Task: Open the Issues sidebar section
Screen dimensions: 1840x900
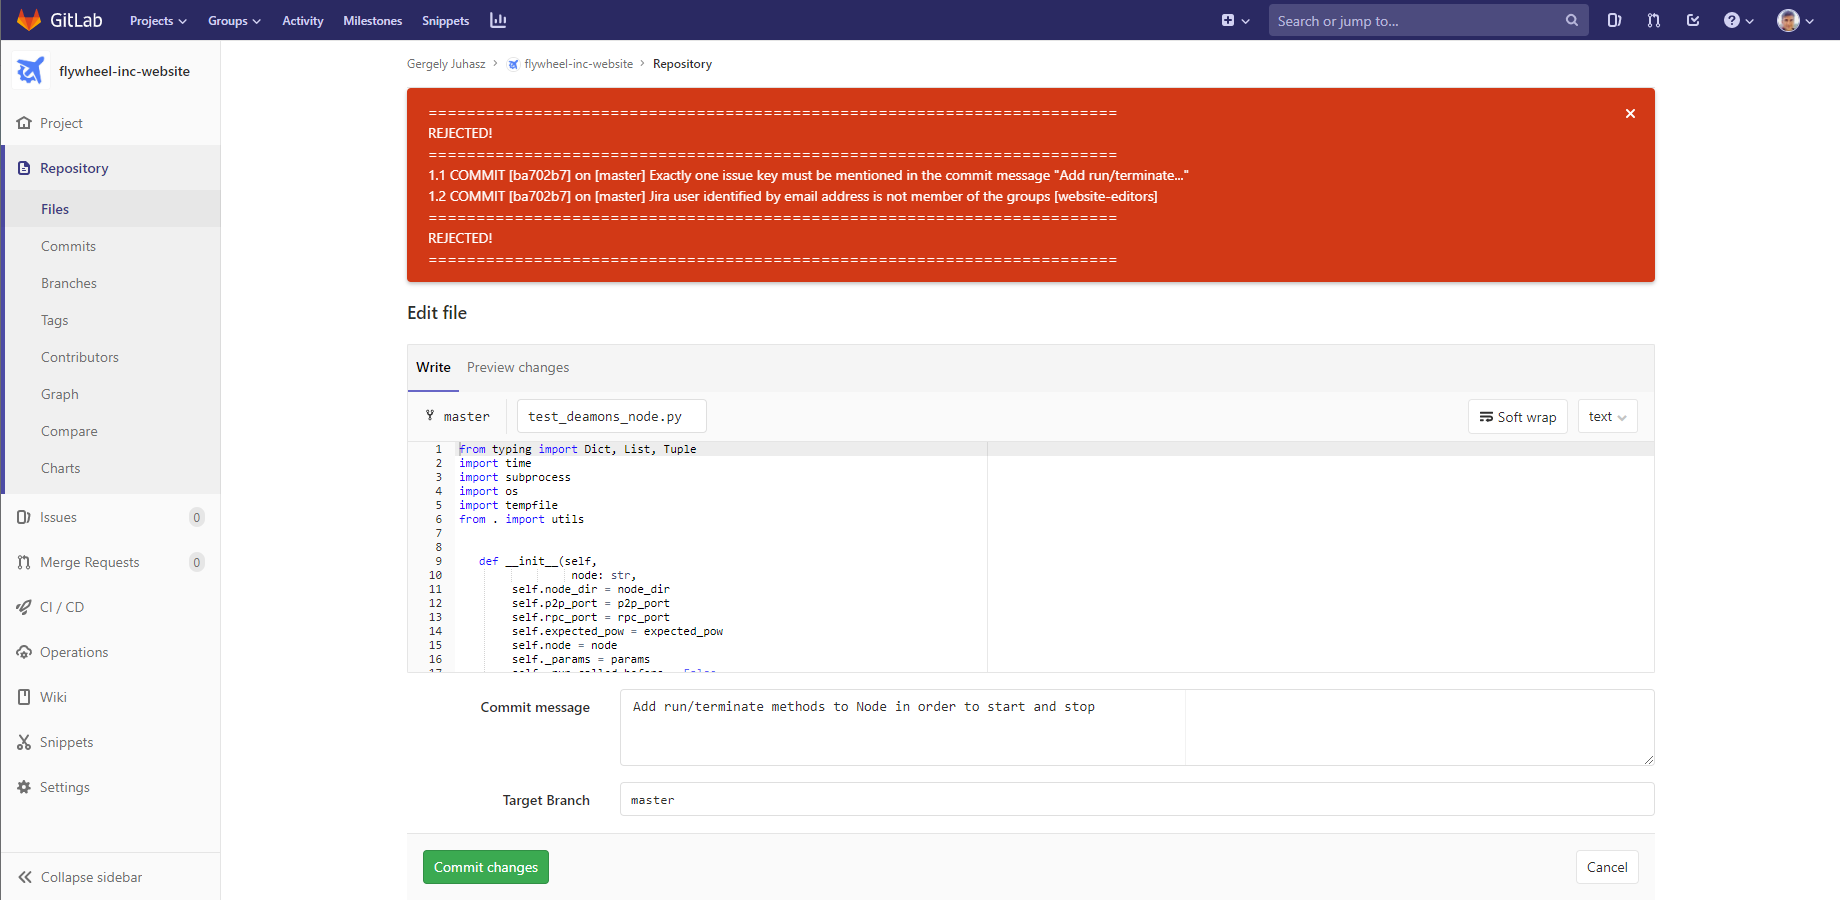Action: click(x=57, y=517)
